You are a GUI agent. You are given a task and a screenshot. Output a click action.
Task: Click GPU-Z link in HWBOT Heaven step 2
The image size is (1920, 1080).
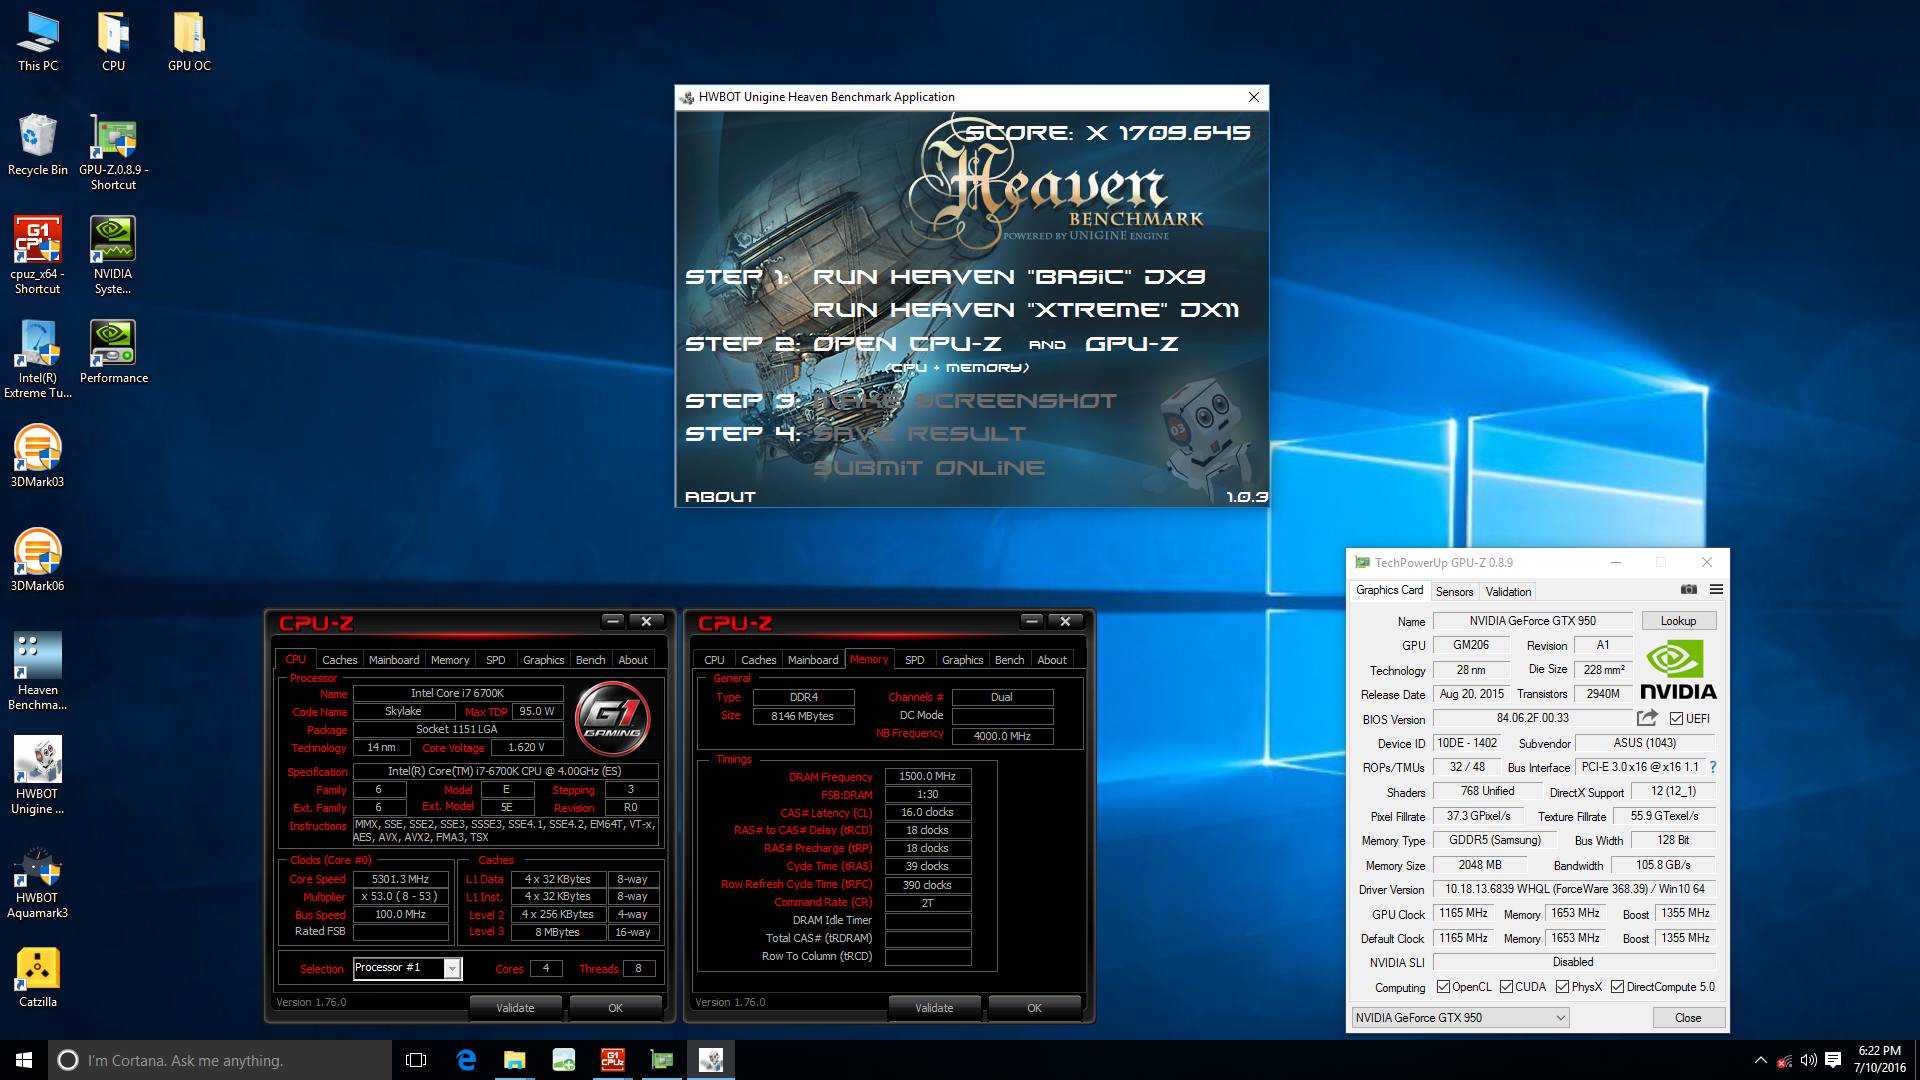click(x=1132, y=344)
